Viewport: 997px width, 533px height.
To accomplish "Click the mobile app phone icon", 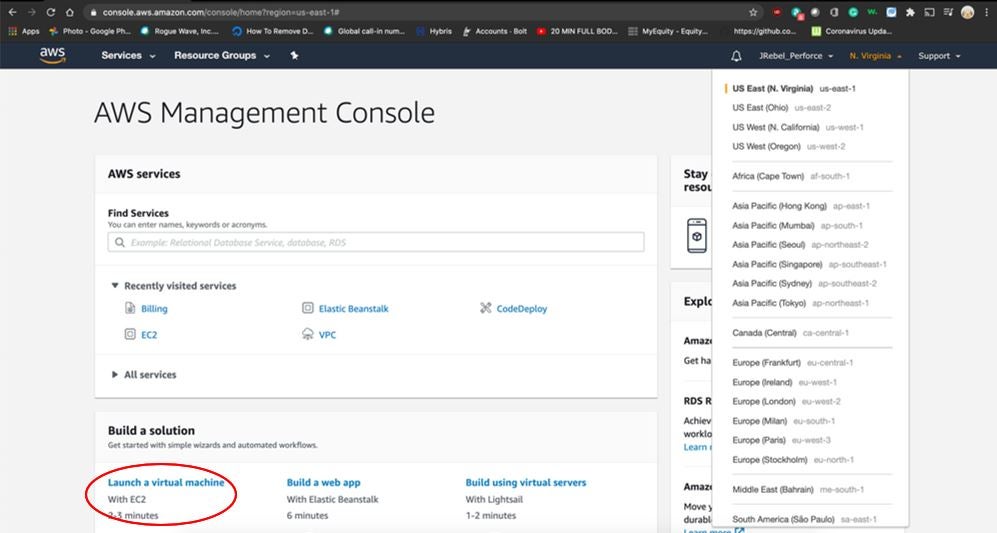I will [x=697, y=235].
